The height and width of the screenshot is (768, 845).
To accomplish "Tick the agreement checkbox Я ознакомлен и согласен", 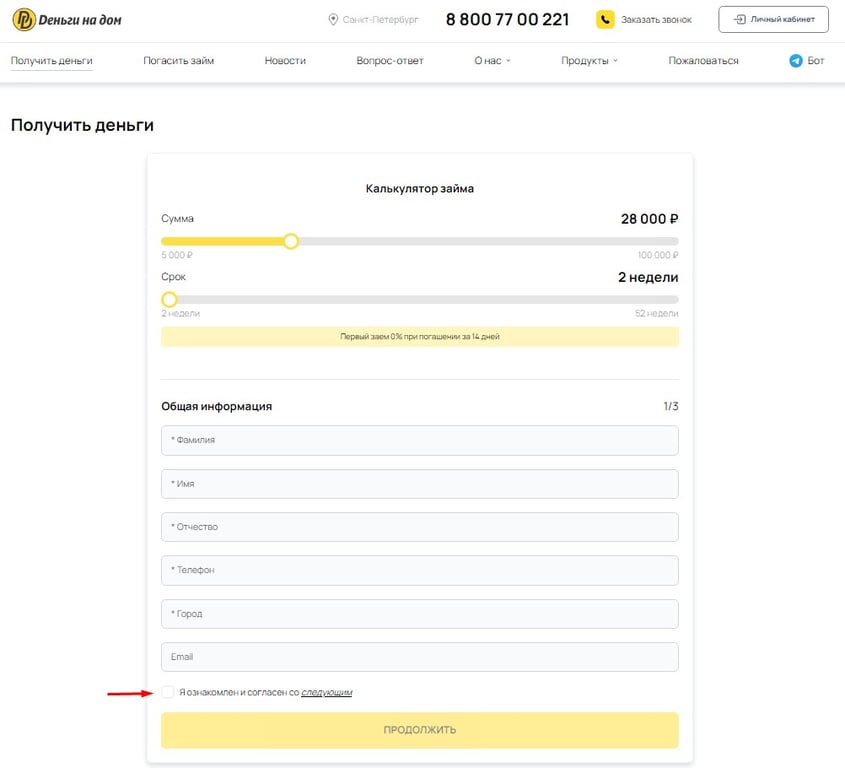I will (168, 692).
